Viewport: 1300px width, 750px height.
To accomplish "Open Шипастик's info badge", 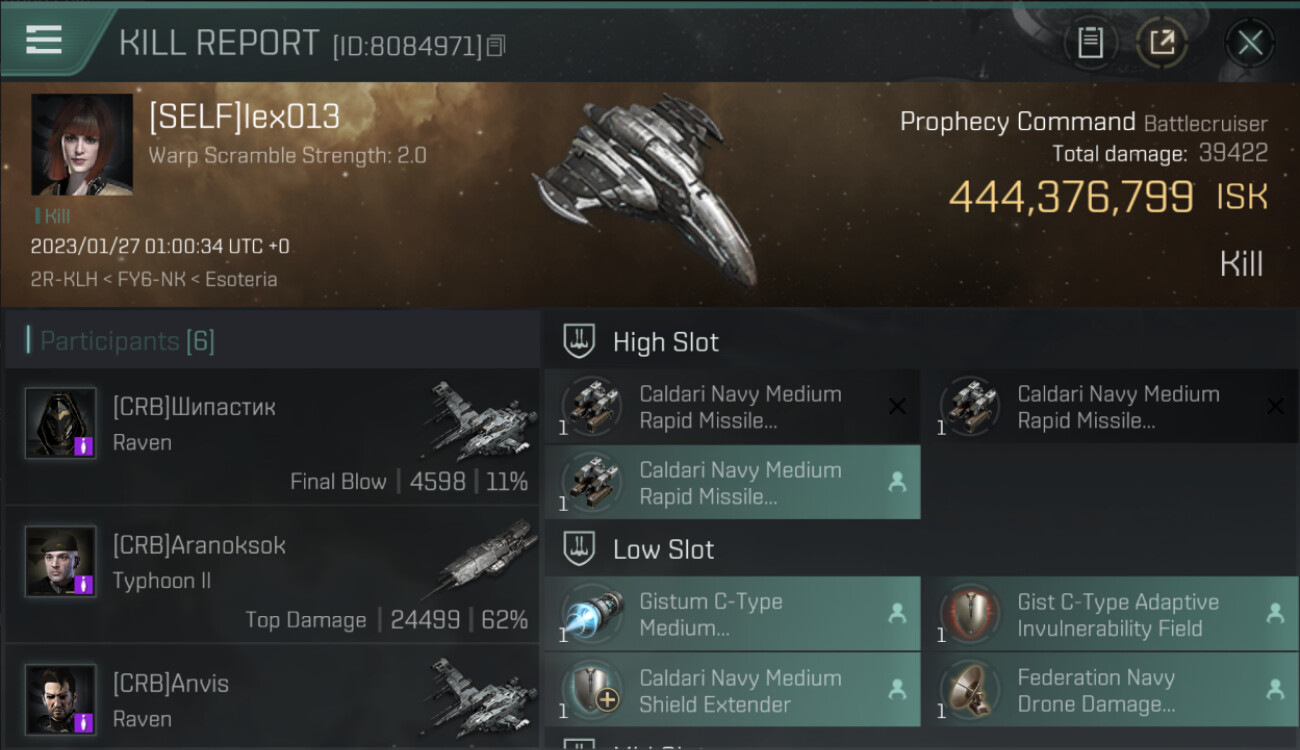I will pos(85,446).
